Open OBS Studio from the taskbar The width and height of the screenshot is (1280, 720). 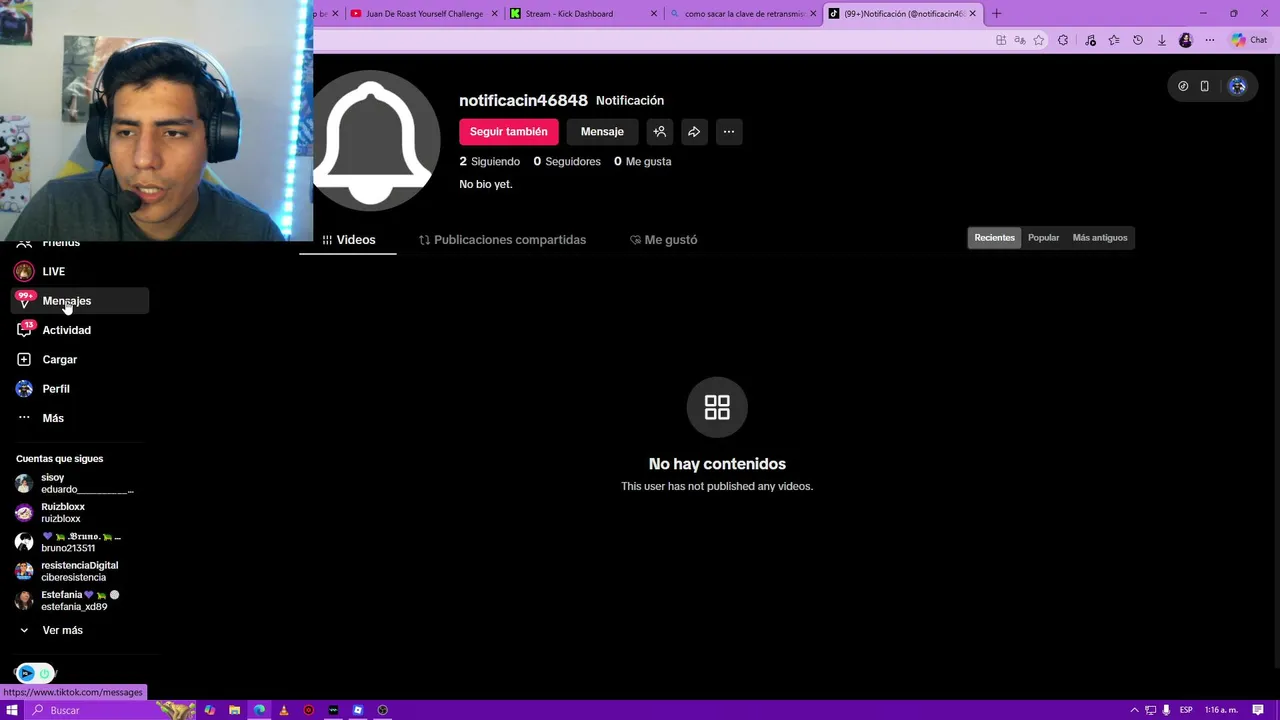(x=383, y=710)
